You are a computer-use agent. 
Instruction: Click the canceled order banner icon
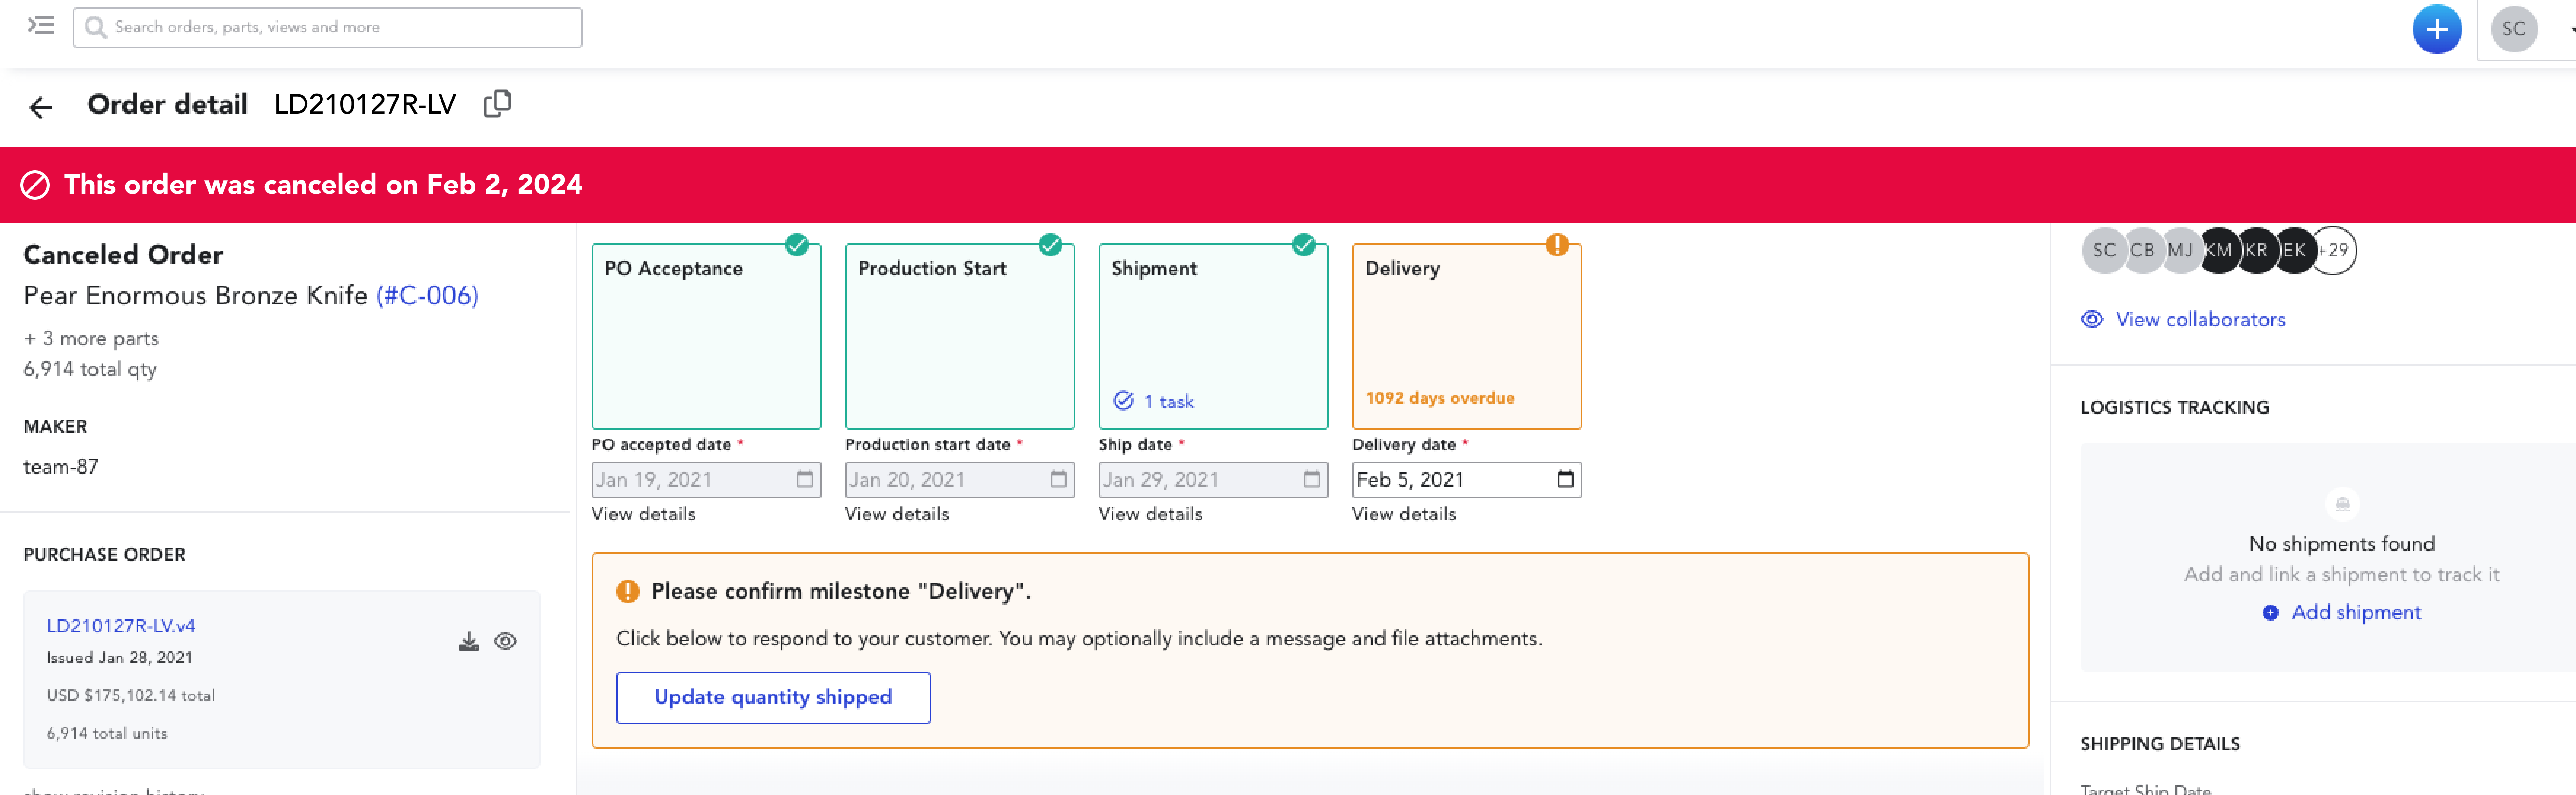click(x=35, y=185)
